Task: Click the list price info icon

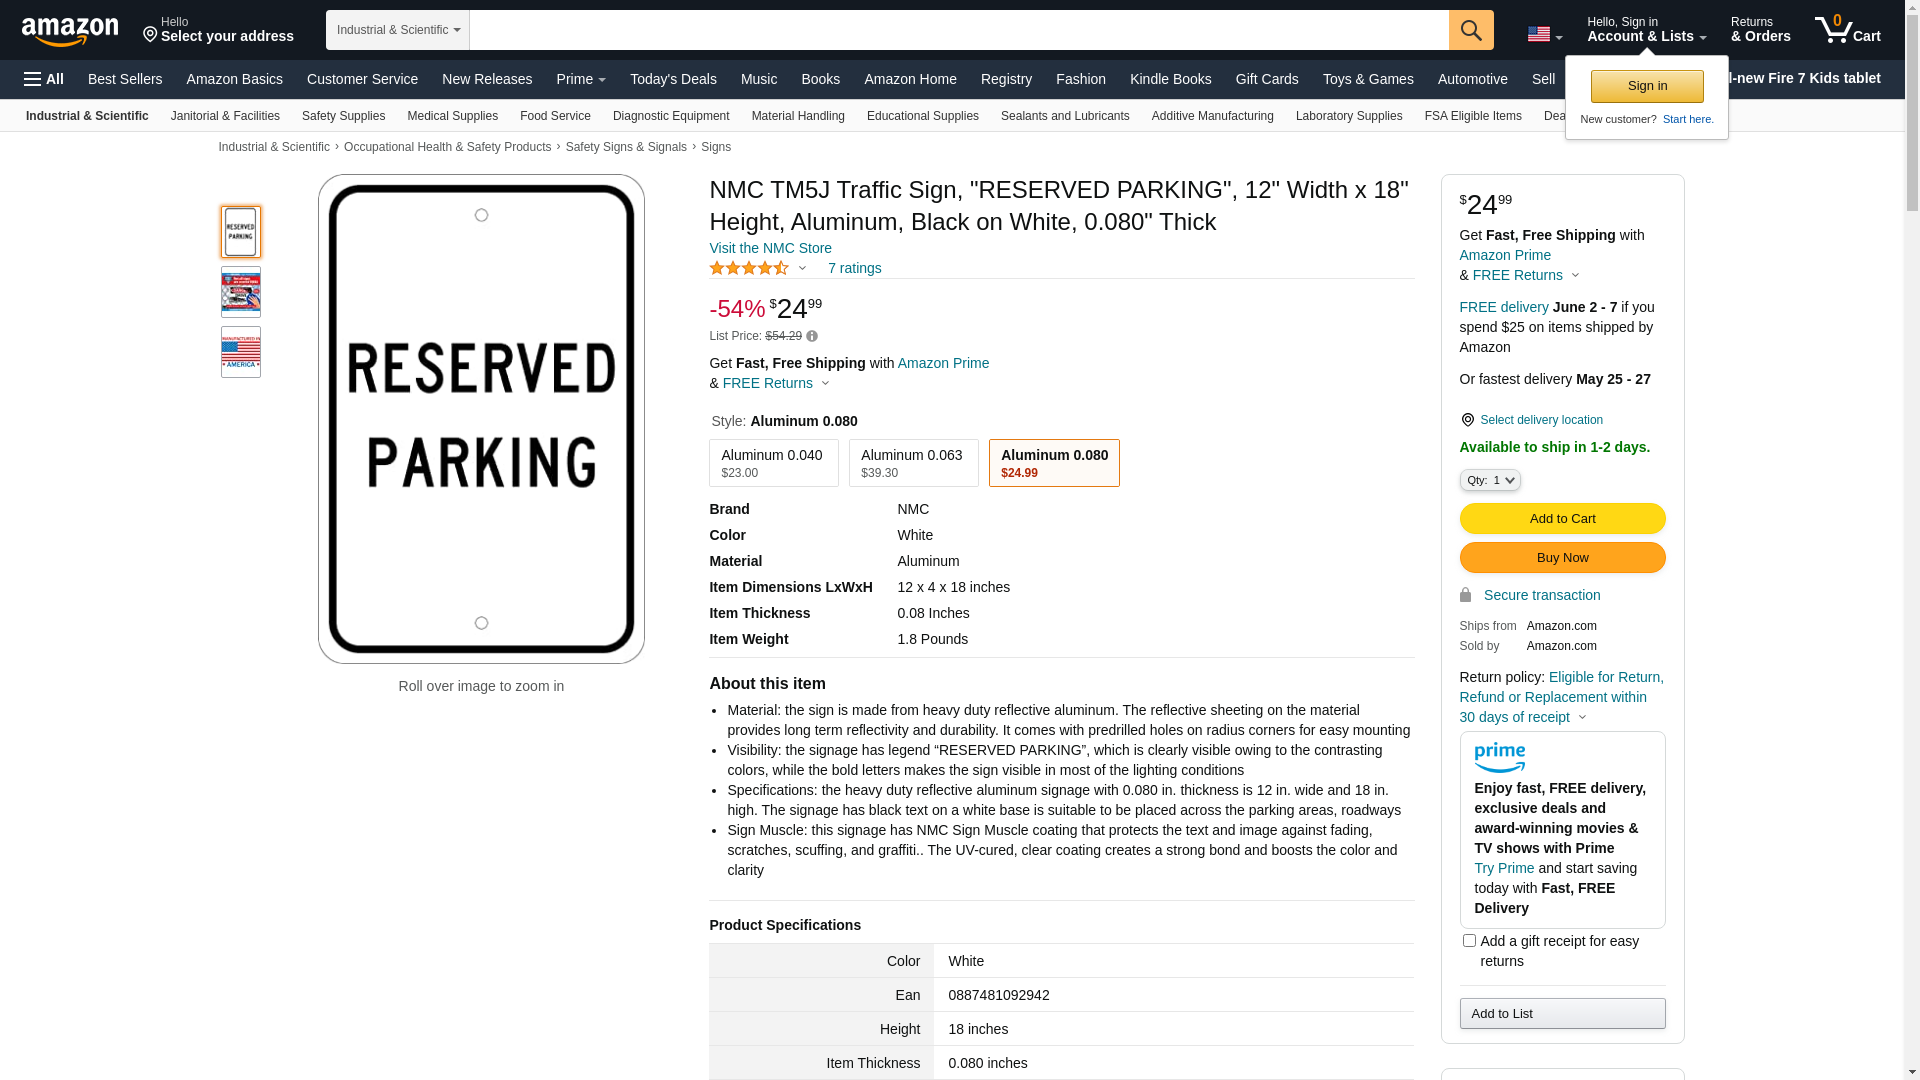Action: pos(812,337)
